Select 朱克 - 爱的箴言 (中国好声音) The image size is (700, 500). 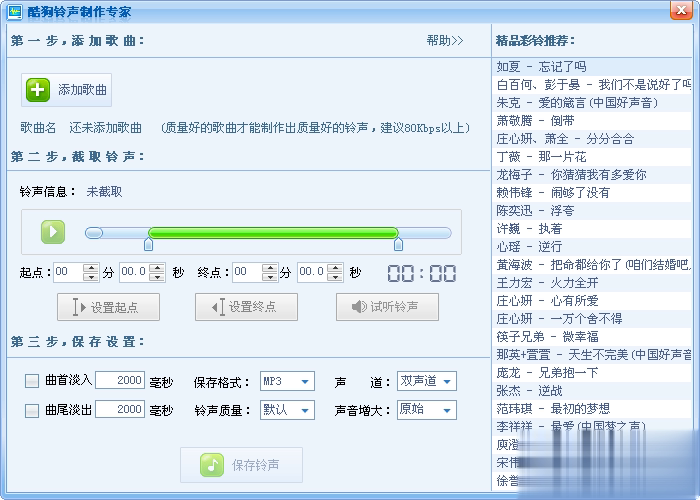(x=592, y=103)
